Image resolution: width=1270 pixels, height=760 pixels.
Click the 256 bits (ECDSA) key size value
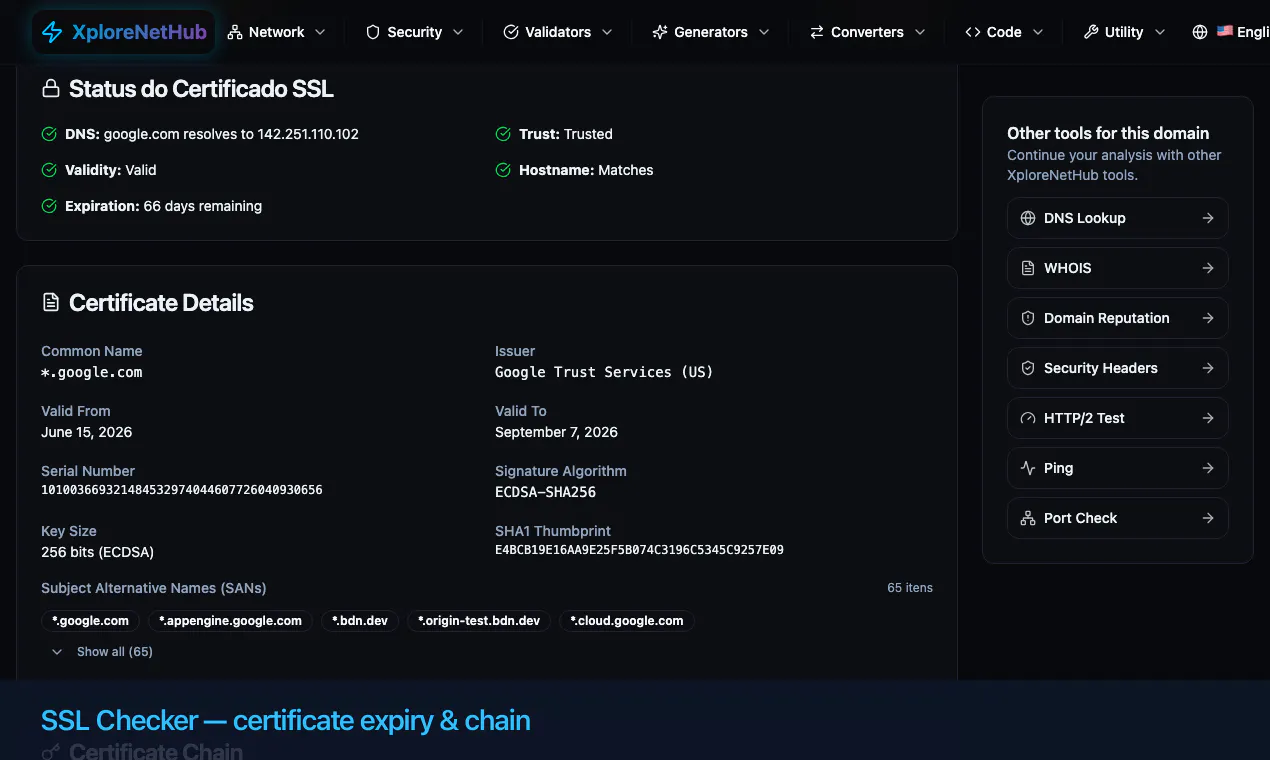[x=97, y=552]
